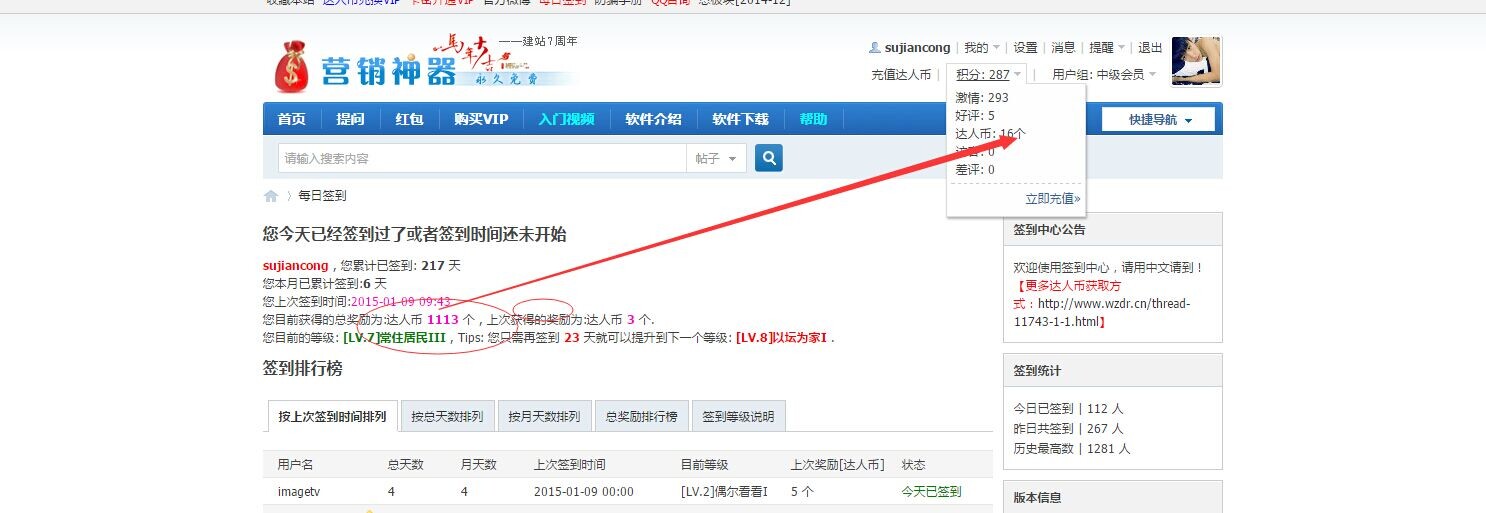
Task: Click 历史最高数 | 1281 人 statistic
Action: [x=1072, y=449]
